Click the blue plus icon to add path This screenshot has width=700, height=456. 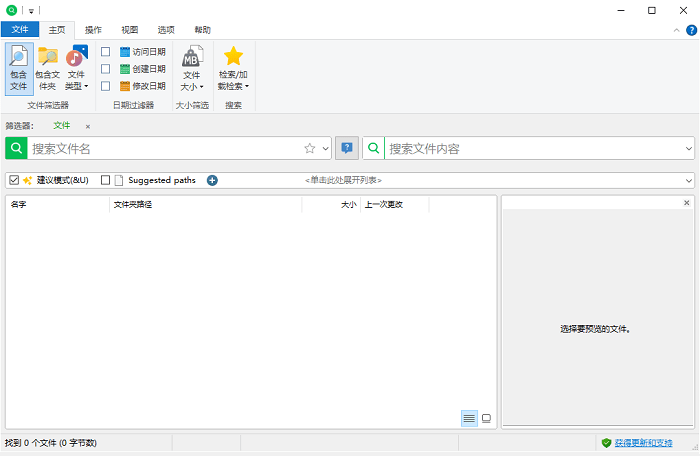[x=212, y=180]
